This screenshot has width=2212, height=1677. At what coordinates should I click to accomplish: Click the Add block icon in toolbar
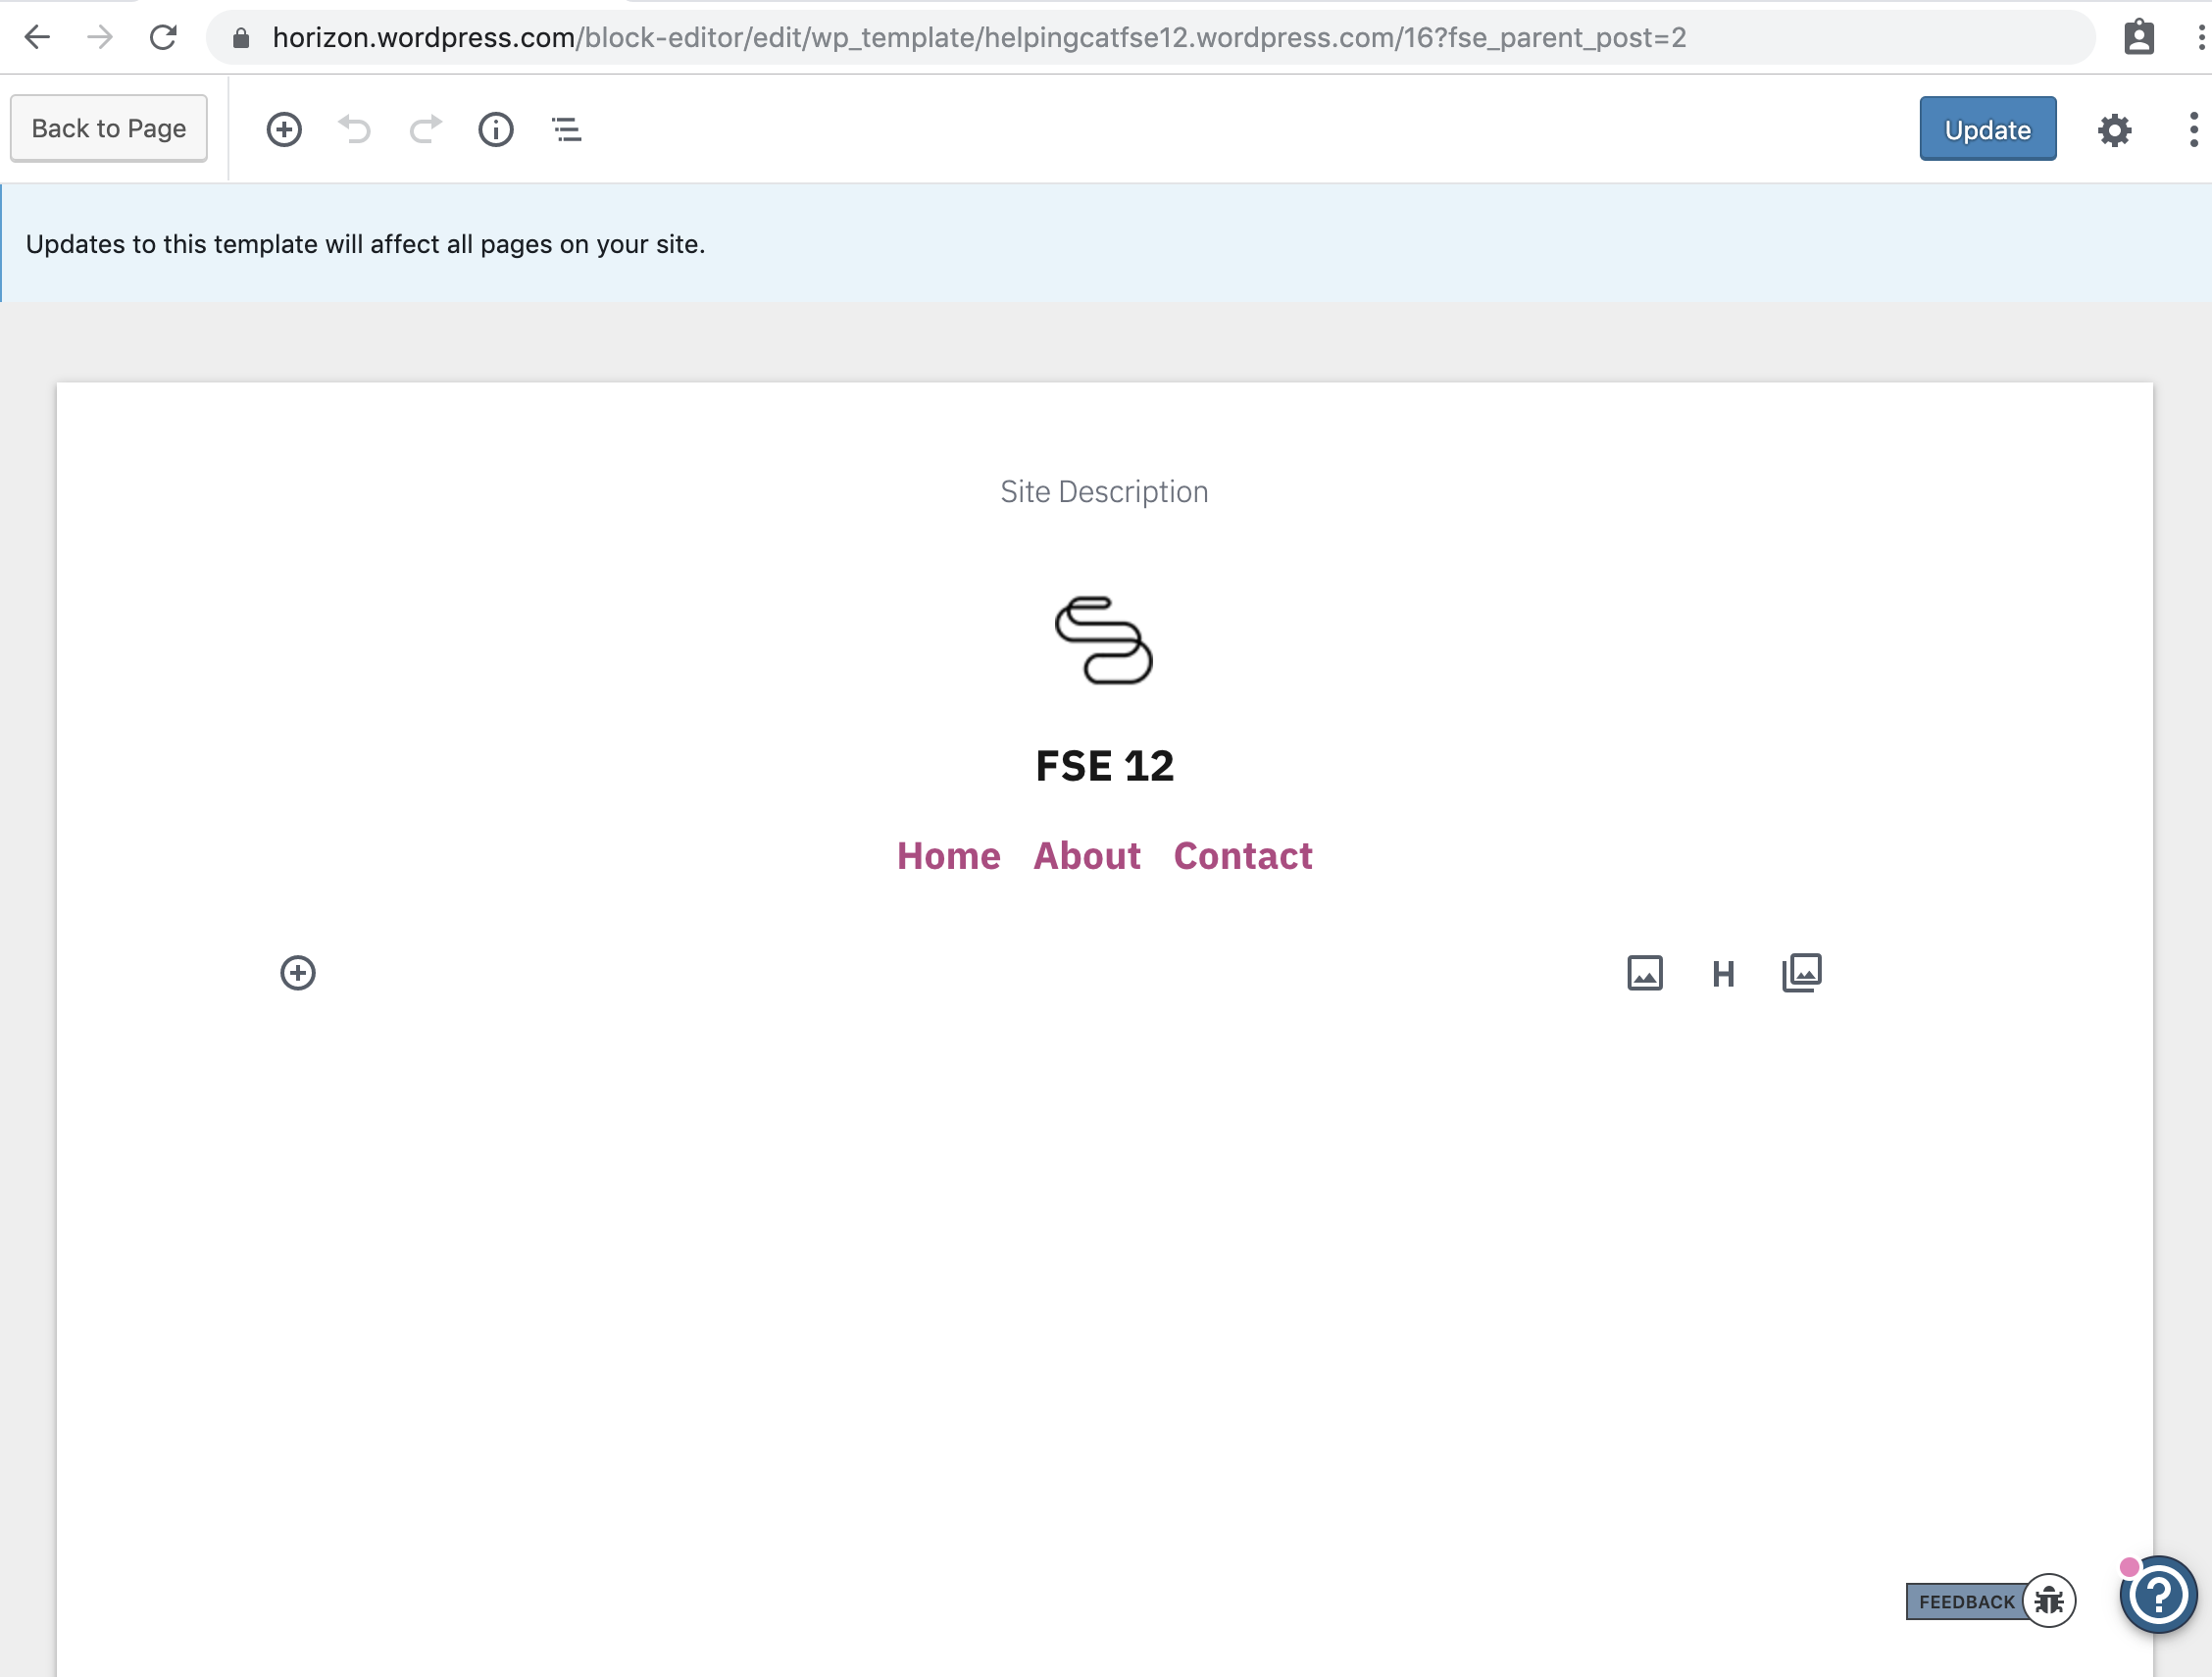point(284,129)
